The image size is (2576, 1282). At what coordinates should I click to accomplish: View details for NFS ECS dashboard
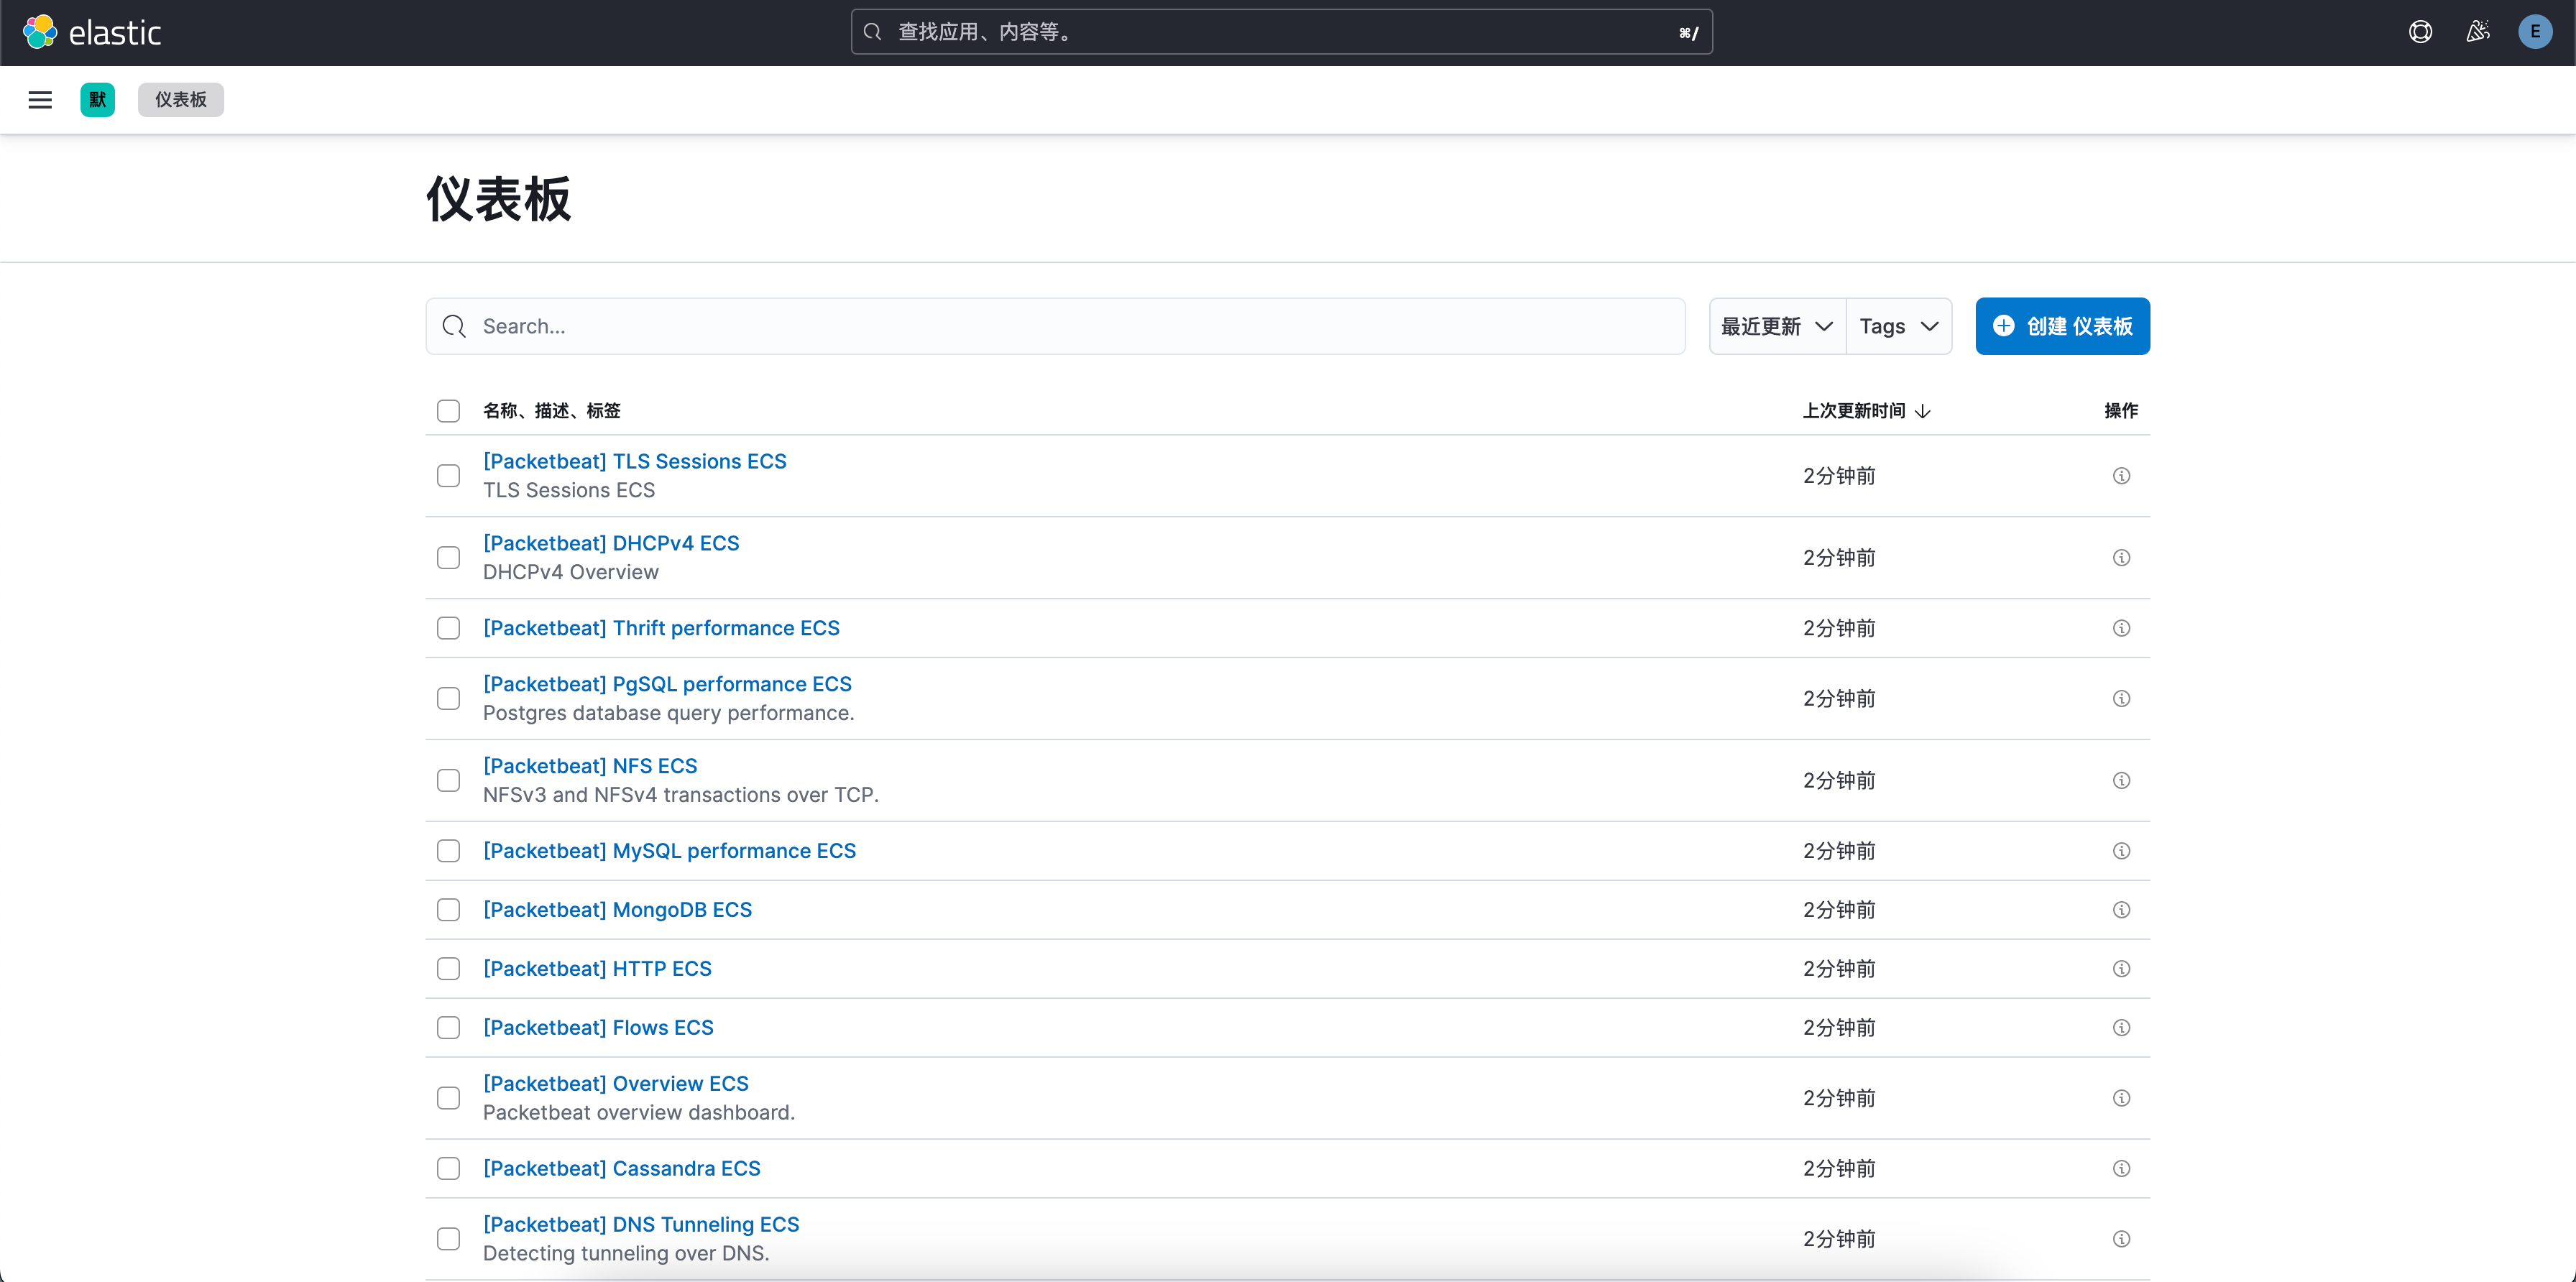coord(2121,781)
